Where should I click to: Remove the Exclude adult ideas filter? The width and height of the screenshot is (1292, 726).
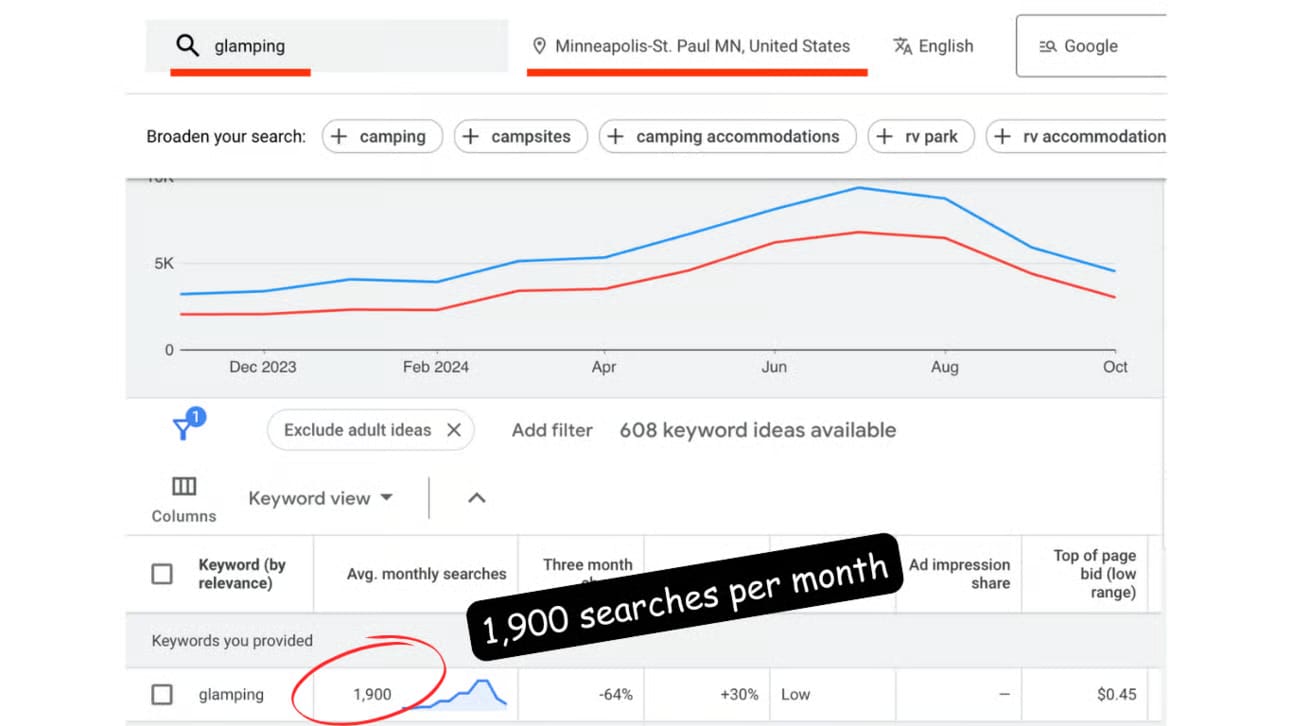453,430
